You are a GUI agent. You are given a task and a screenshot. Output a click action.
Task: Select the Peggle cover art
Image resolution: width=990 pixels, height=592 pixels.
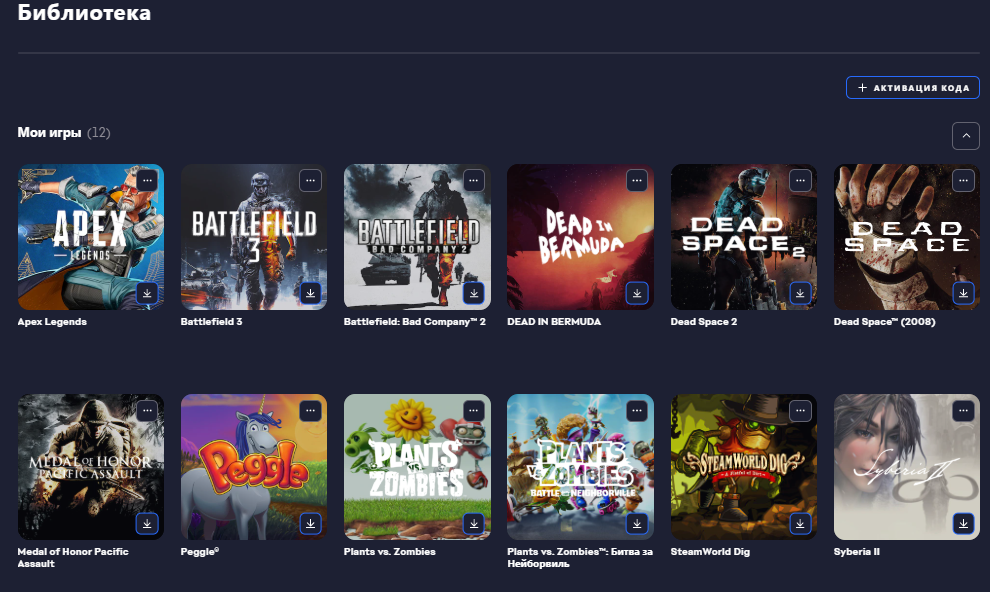(x=254, y=467)
